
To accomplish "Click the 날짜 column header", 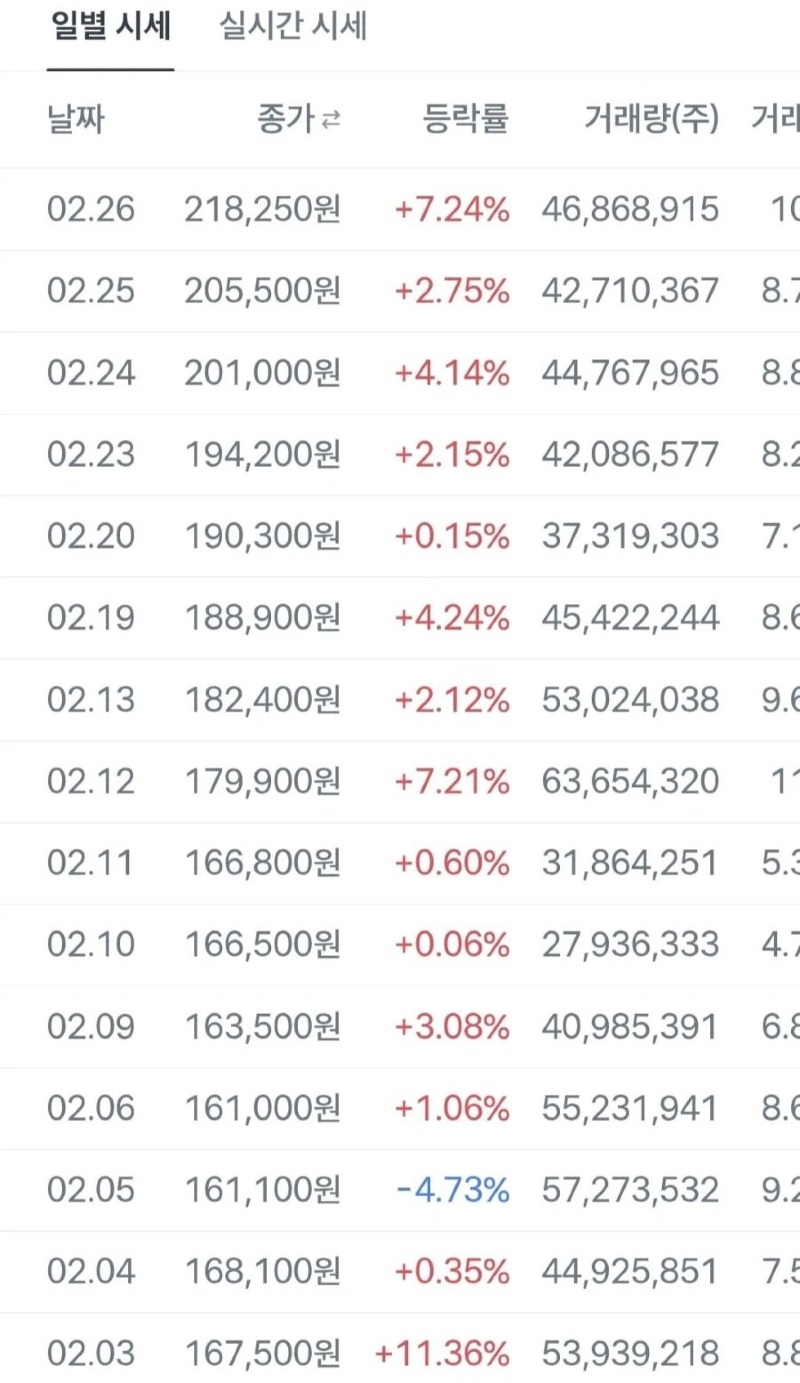I will (x=75, y=120).
